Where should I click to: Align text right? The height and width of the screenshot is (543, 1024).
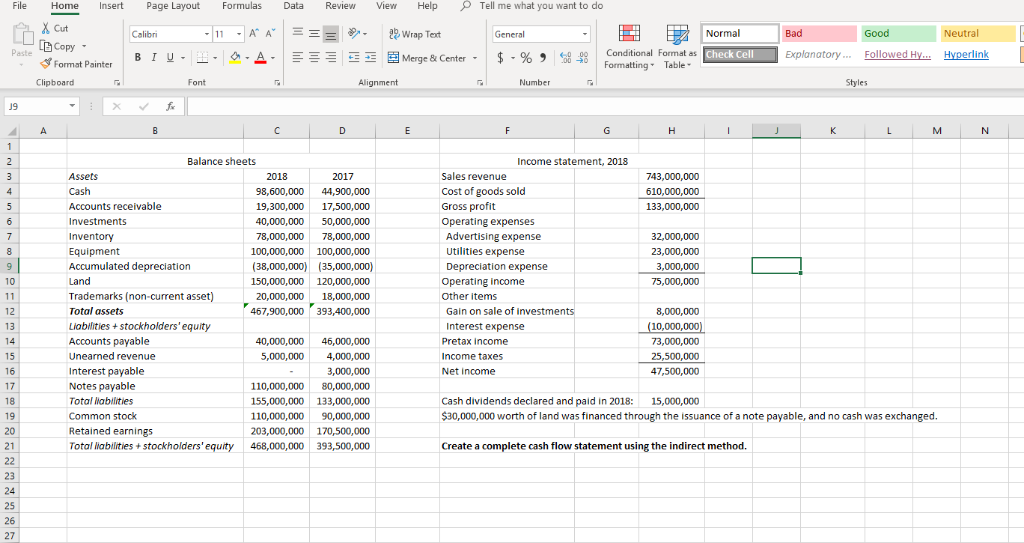tap(331, 58)
